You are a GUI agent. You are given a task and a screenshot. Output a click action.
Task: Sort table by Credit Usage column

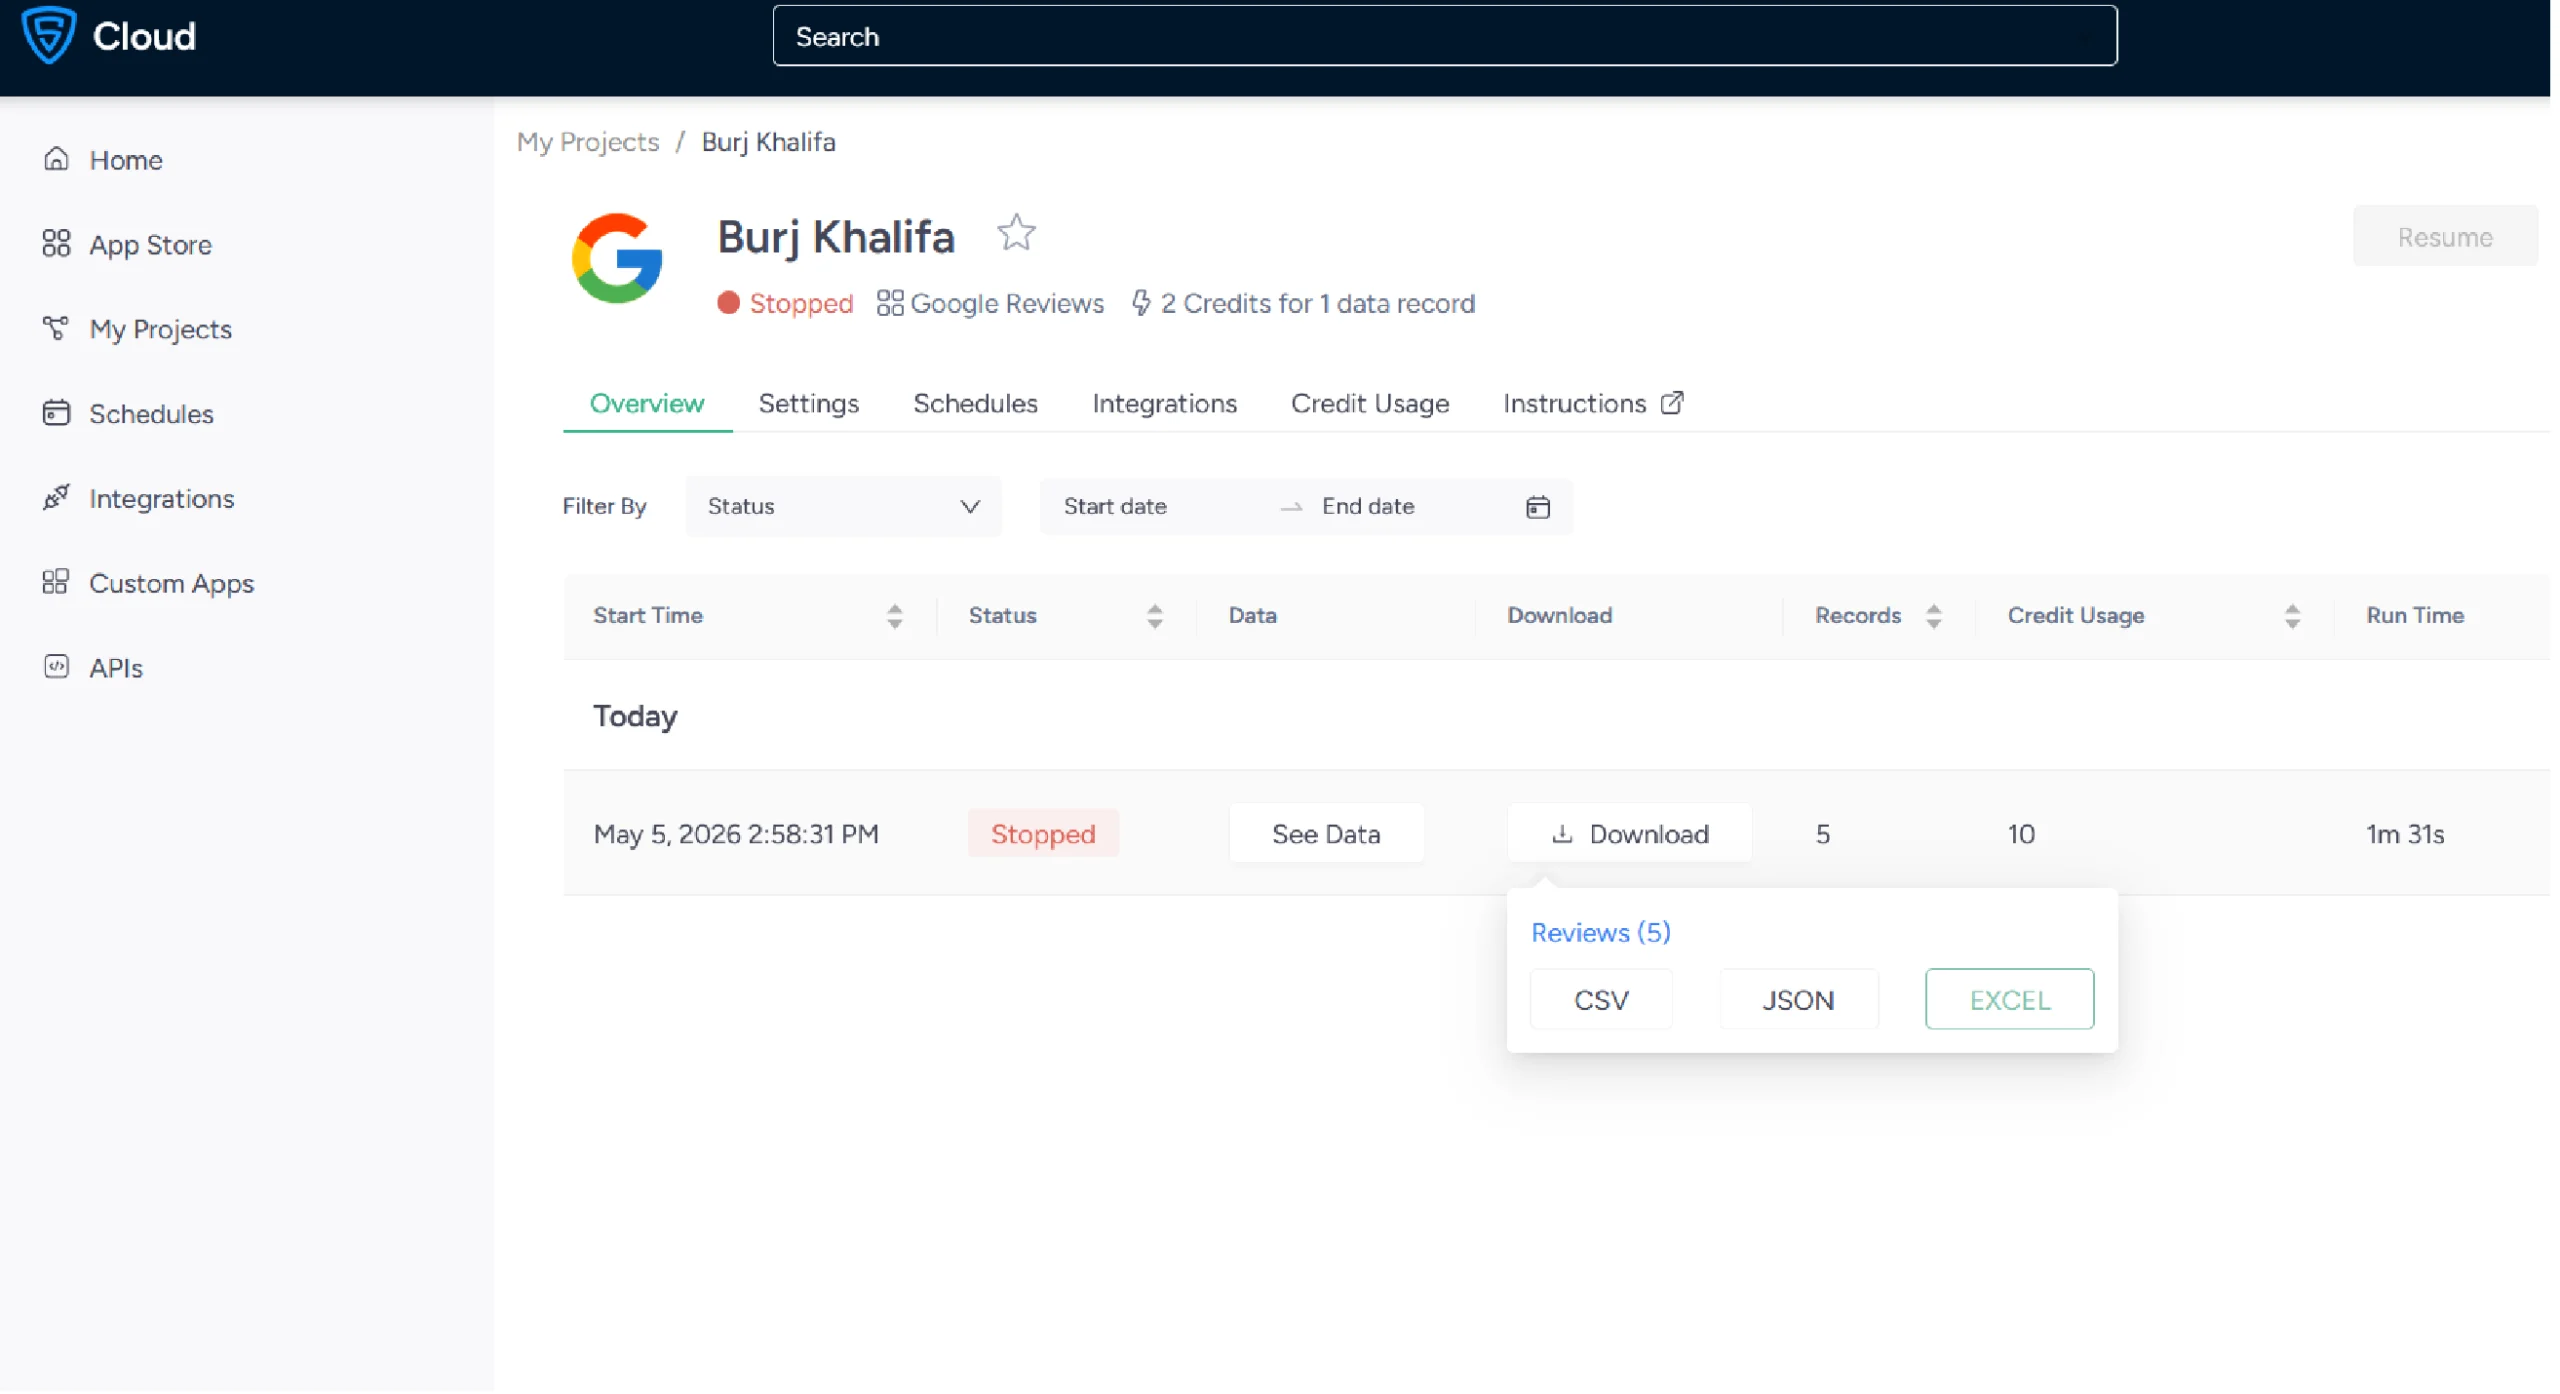click(2291, 616)
